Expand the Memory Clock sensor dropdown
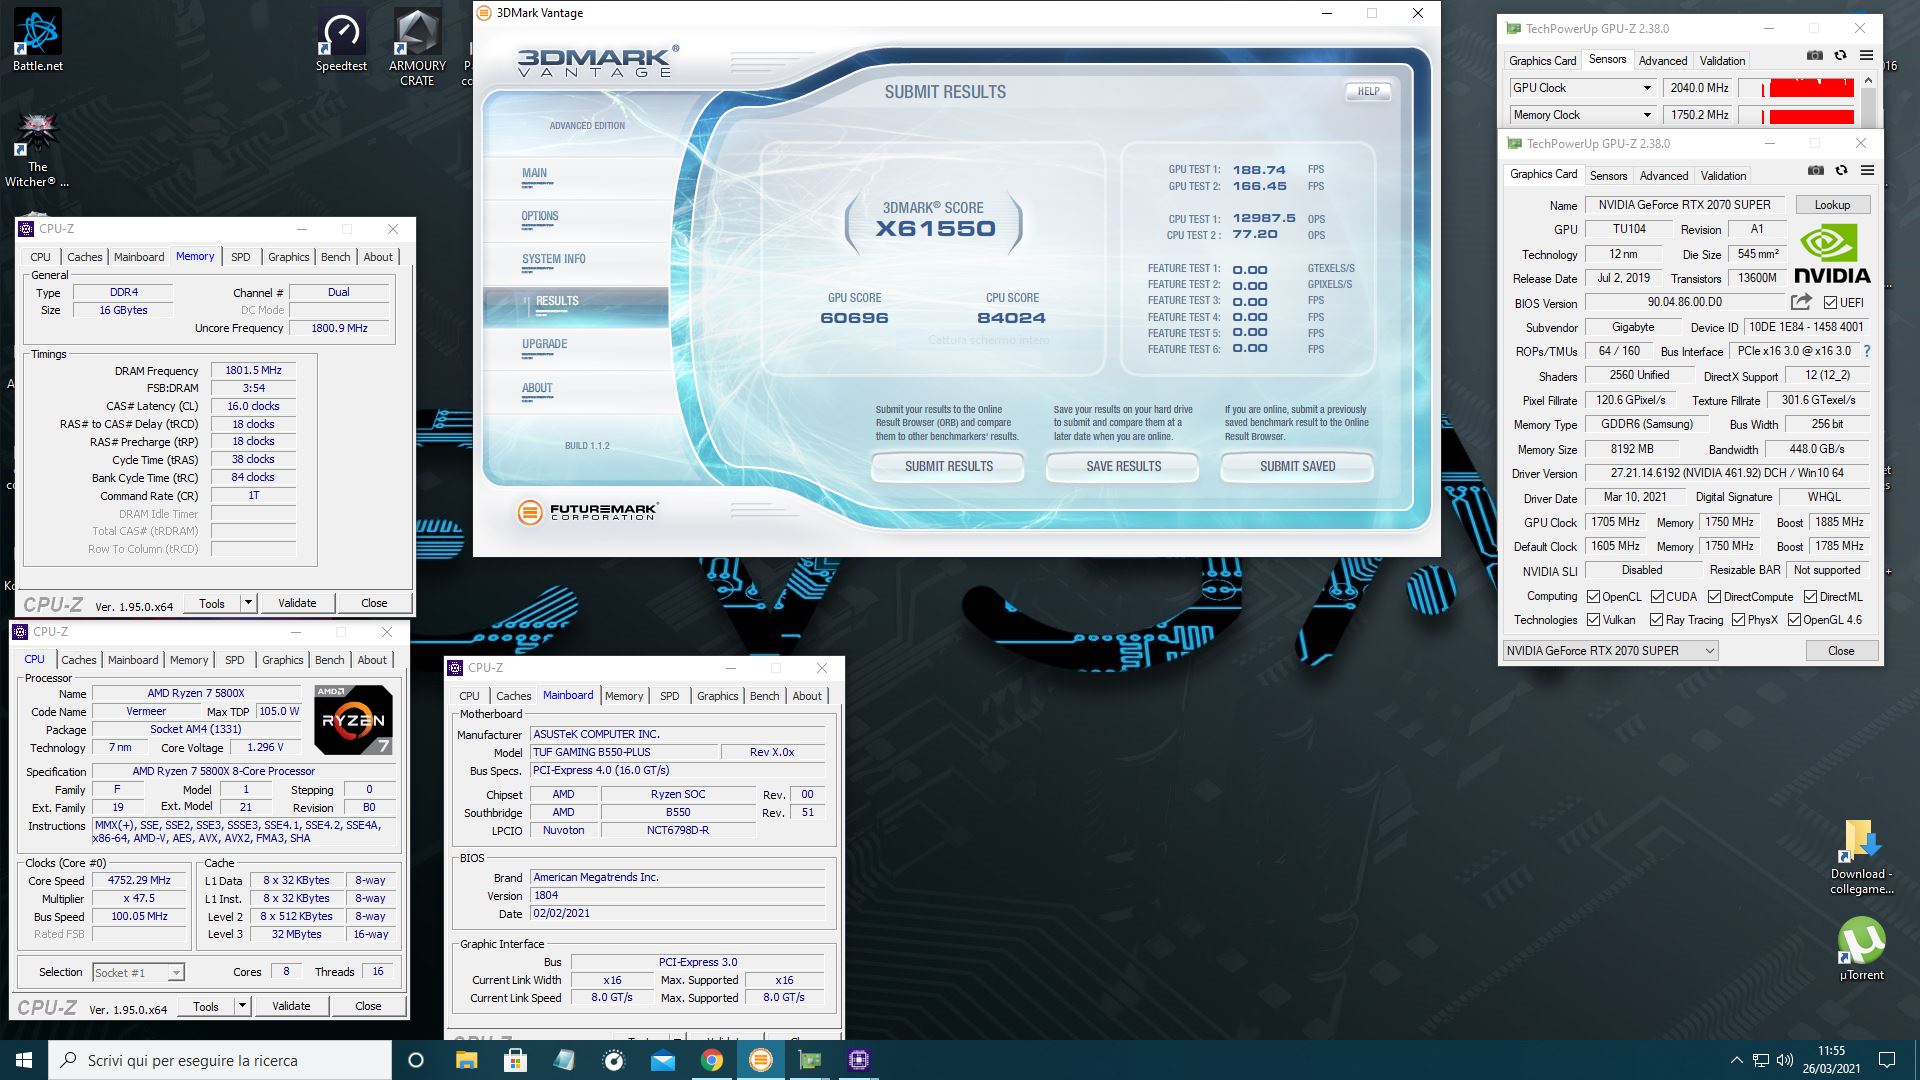 pyautogui.click(x=1646, y=115)
